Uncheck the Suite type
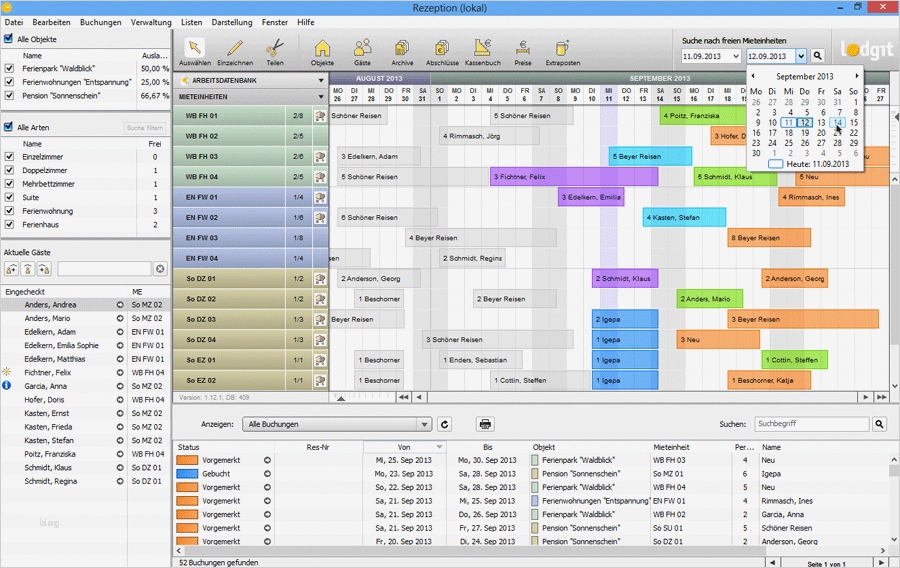The width and height of the screenshot is (900, 568). 9,197
